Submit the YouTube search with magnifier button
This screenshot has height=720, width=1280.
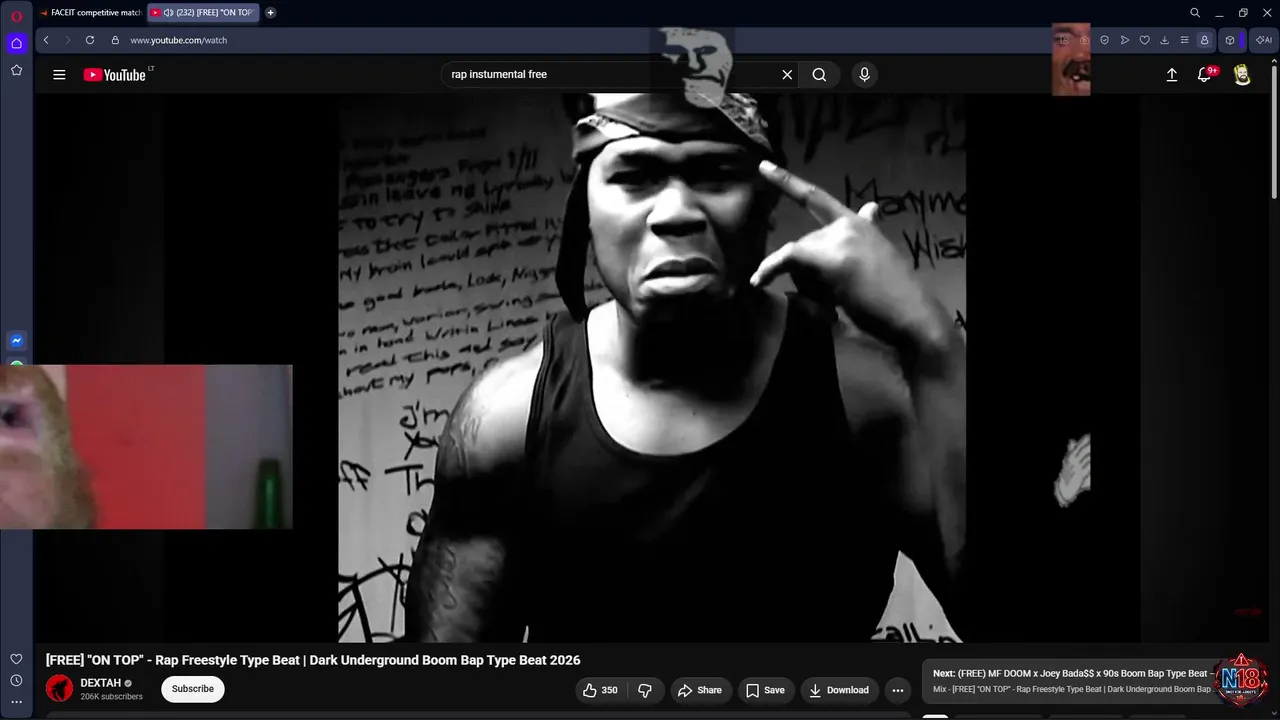point(819,74)
